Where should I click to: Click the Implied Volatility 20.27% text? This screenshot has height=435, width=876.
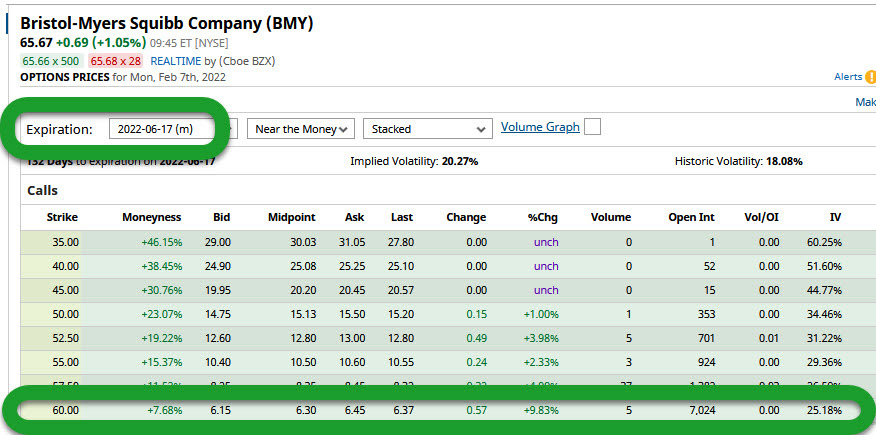click(414, 161)
